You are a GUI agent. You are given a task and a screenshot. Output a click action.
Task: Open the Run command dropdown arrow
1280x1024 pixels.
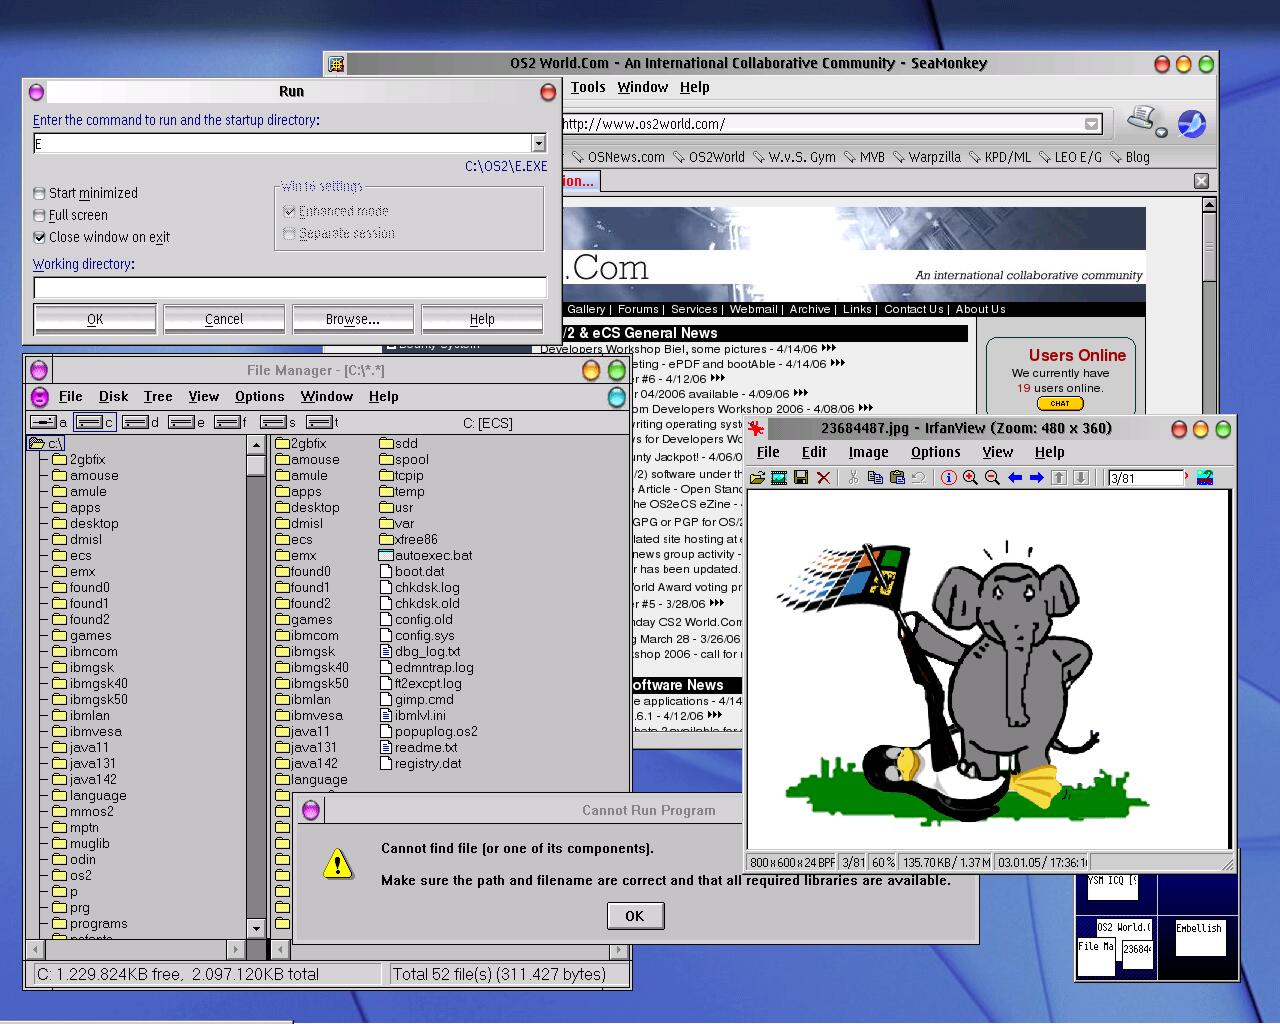[538, 144]
